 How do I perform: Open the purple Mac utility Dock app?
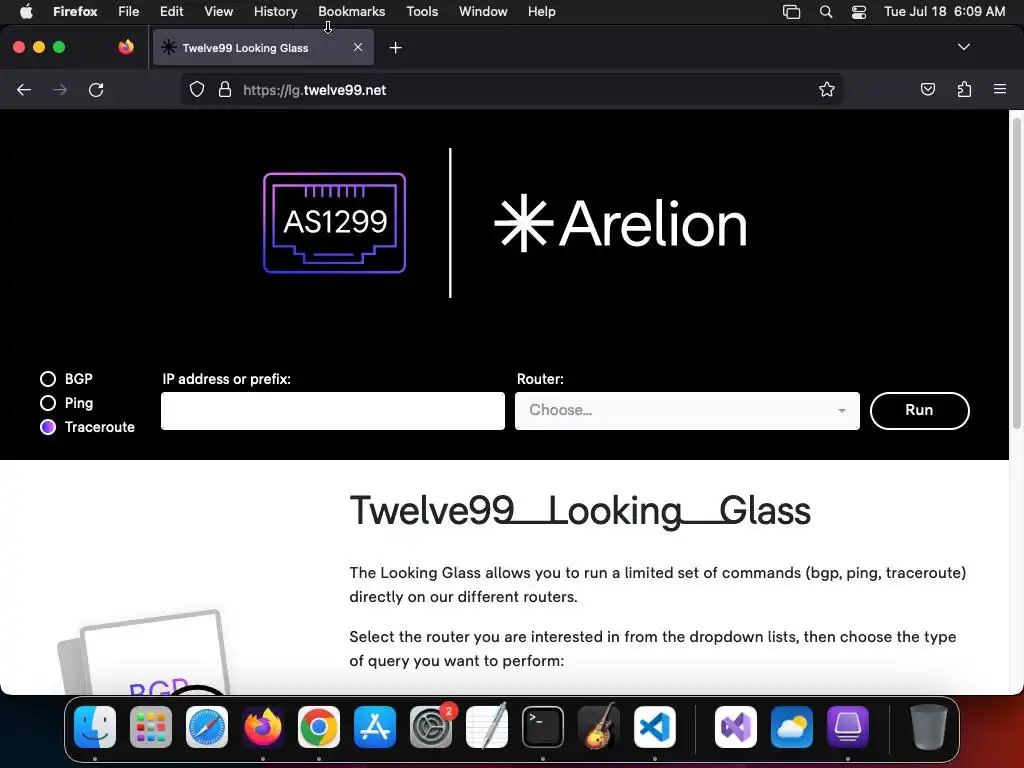click(848, 727)
